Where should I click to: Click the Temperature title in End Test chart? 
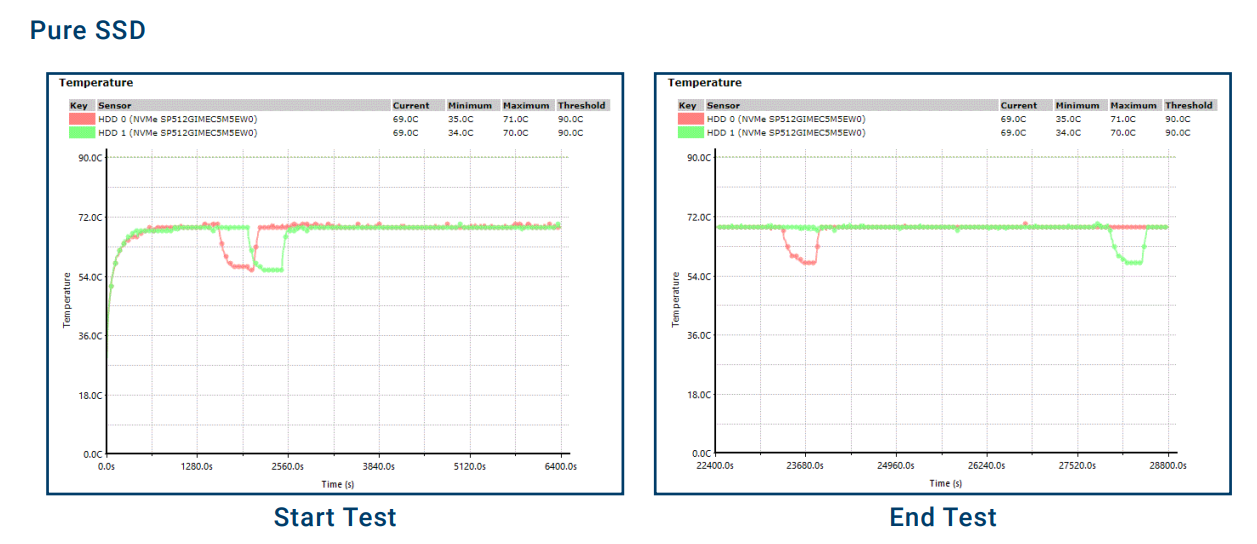click(x=705, y=83)
